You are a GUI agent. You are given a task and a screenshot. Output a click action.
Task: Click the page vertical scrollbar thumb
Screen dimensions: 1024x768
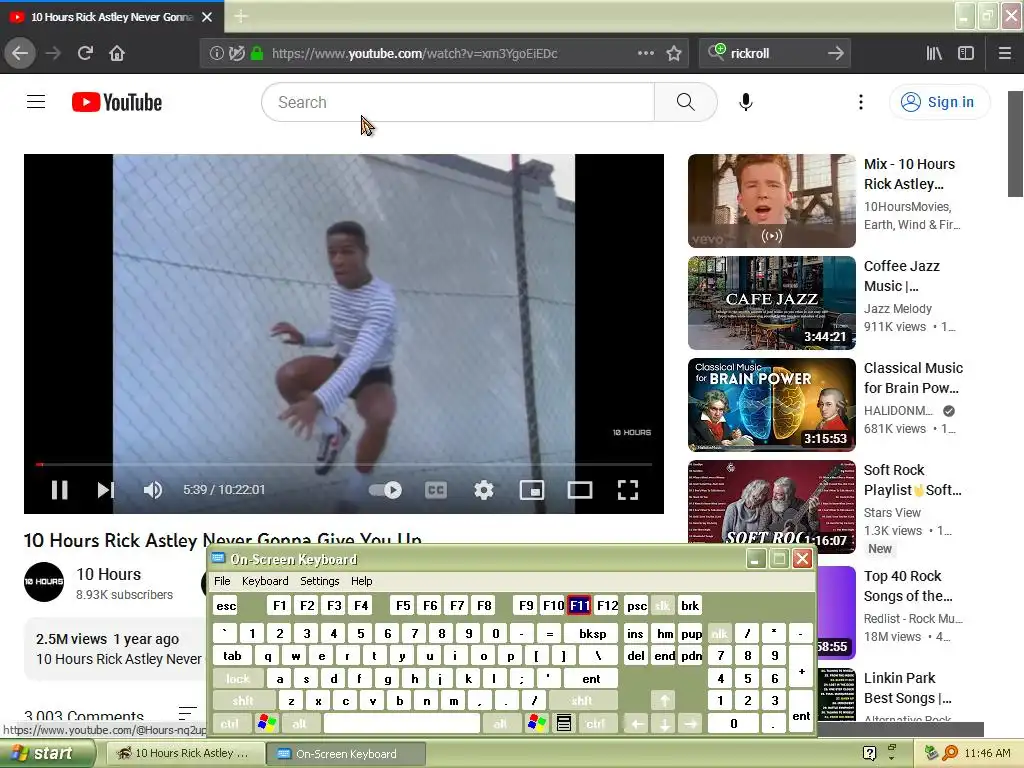[x=1016, y=144]
